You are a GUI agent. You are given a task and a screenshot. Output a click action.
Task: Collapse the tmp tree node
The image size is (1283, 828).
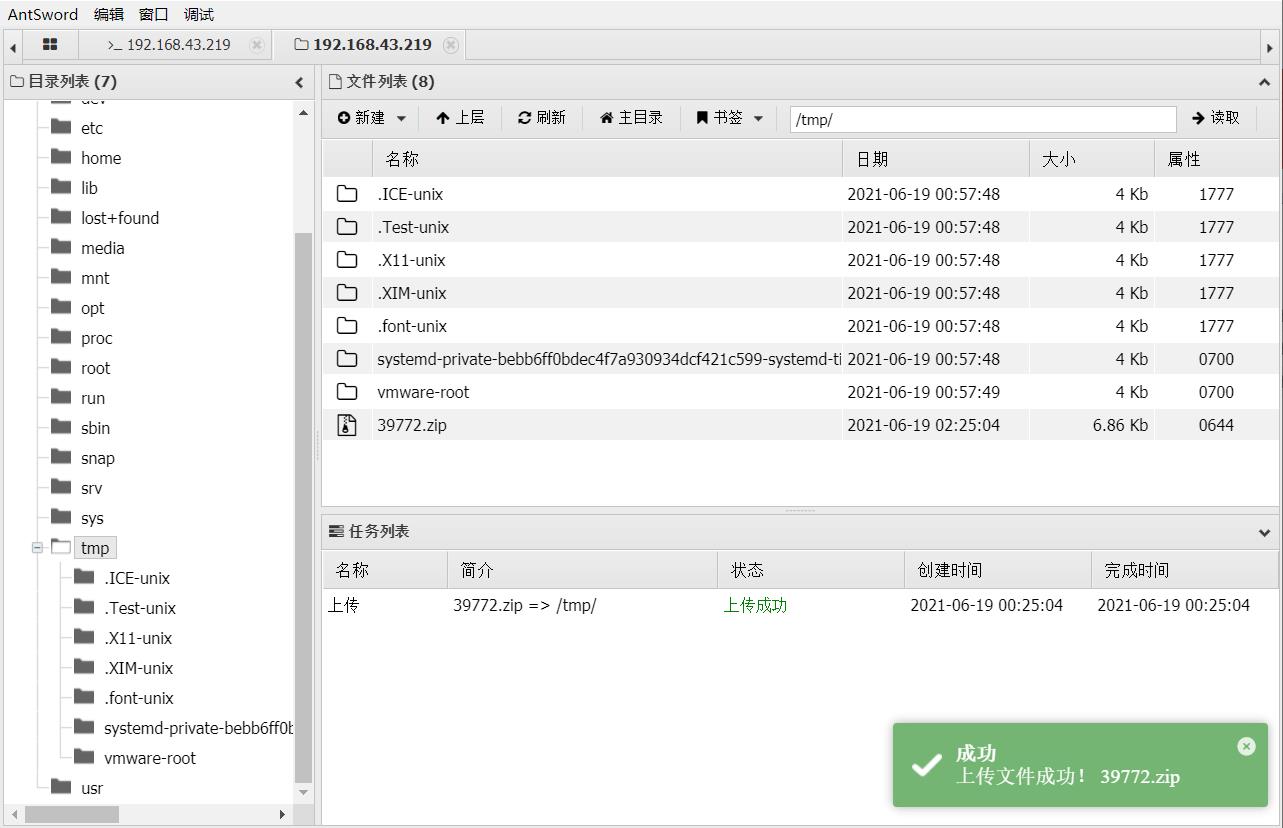37,548
